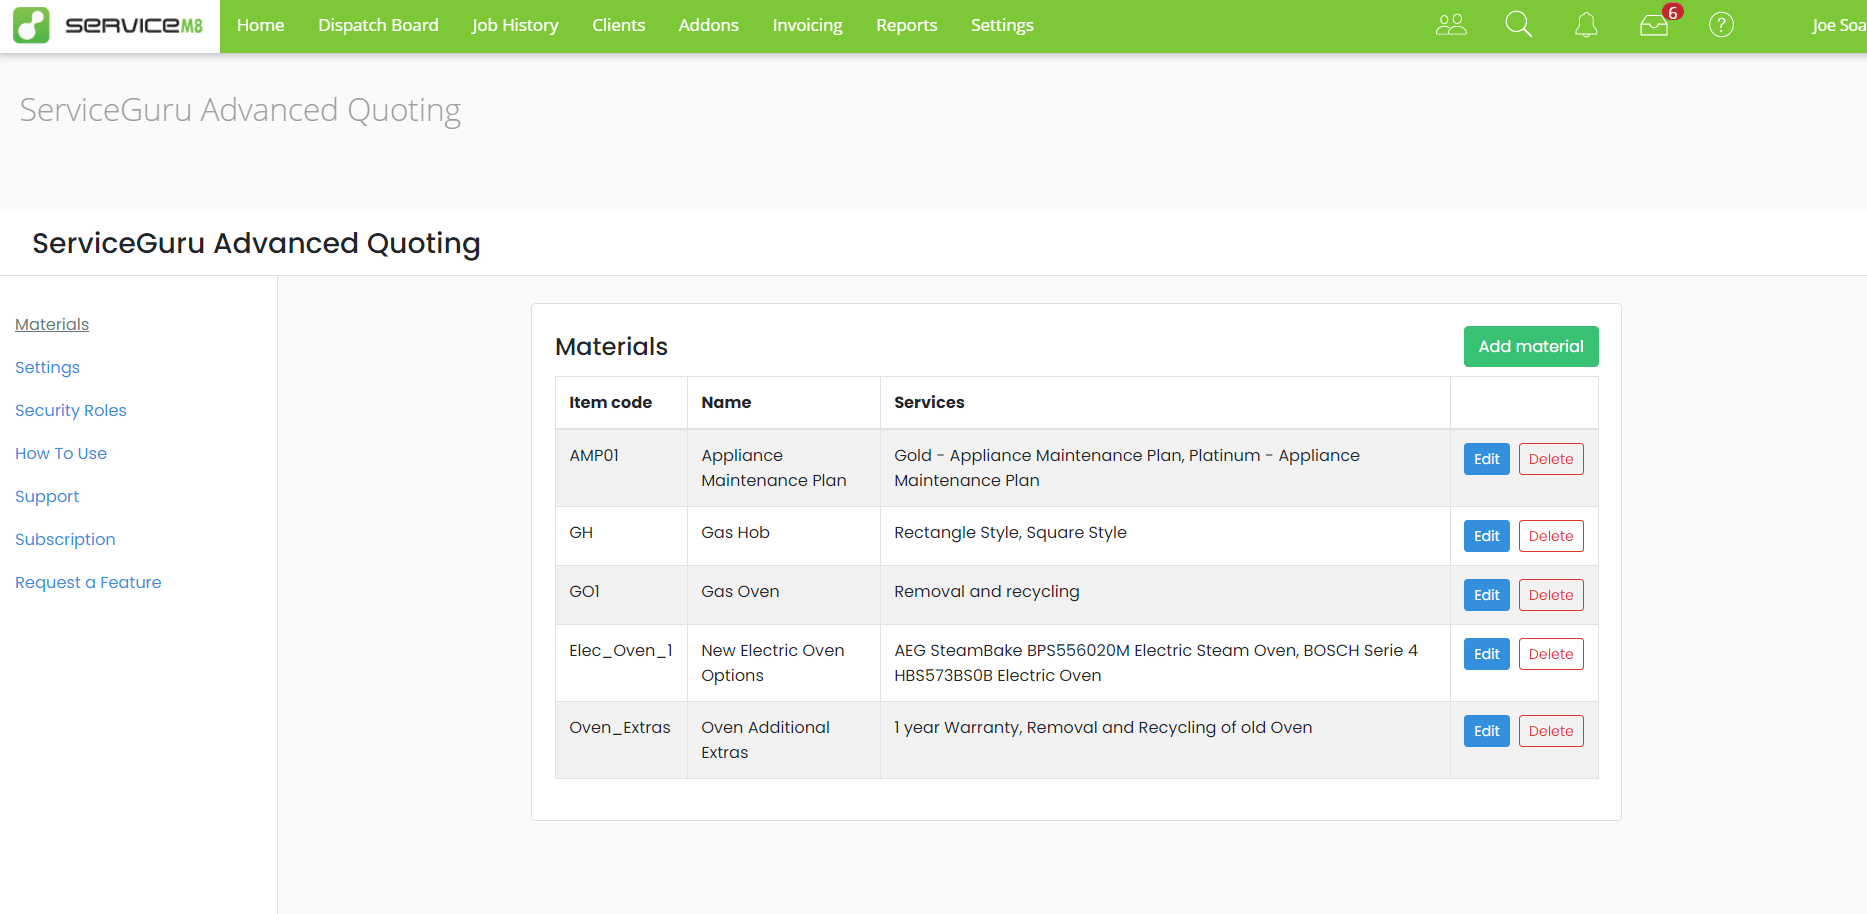This screenshot has width=1867, height=914.
Task: Click the Materials section heading
Action: [x=611, y=346]
